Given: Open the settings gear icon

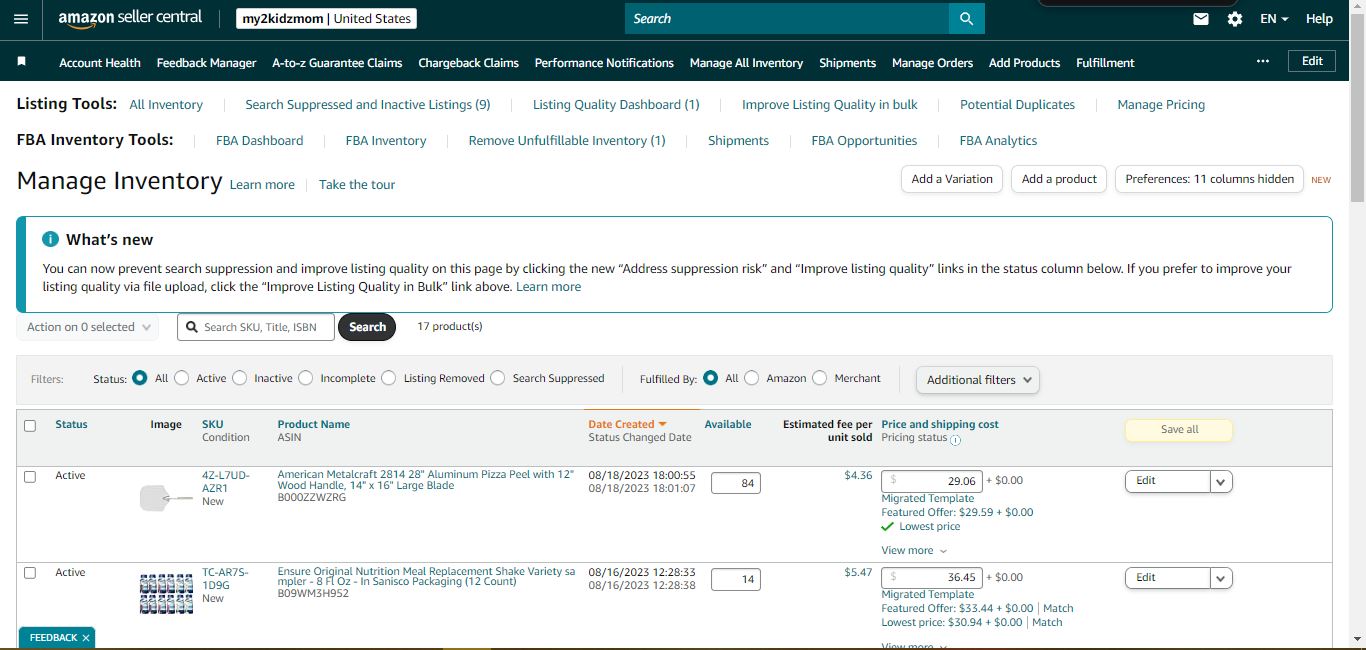Looking at the screenshot, I should 1235,19.
